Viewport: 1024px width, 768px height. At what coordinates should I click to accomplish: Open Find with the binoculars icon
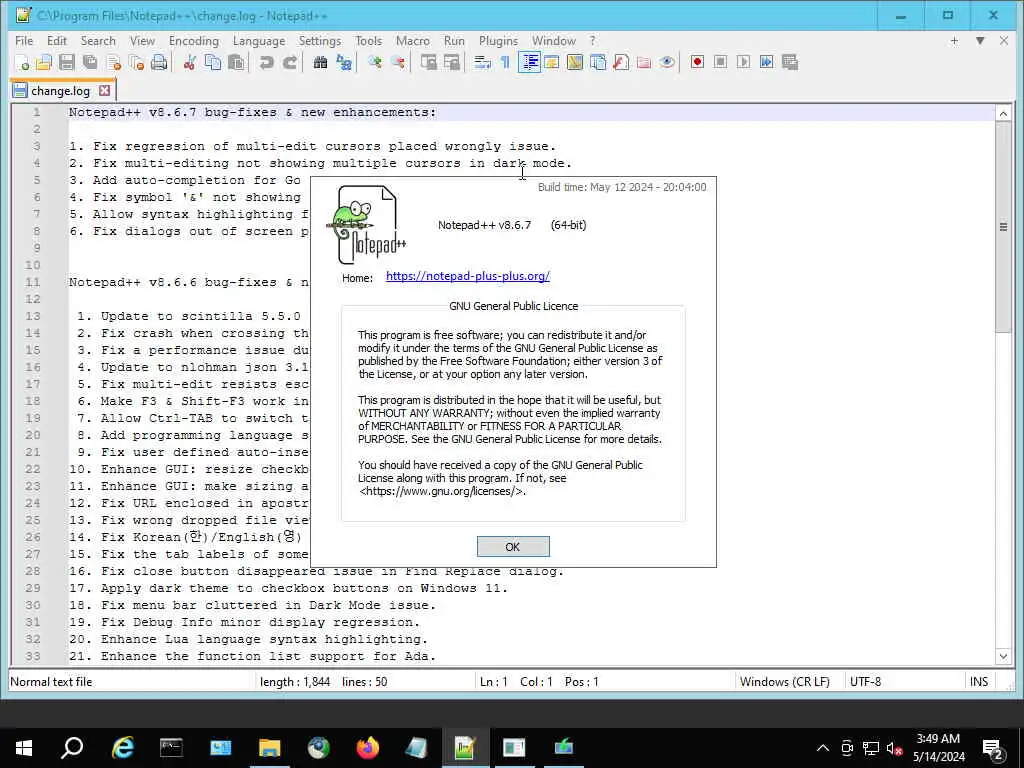(320, 62)
